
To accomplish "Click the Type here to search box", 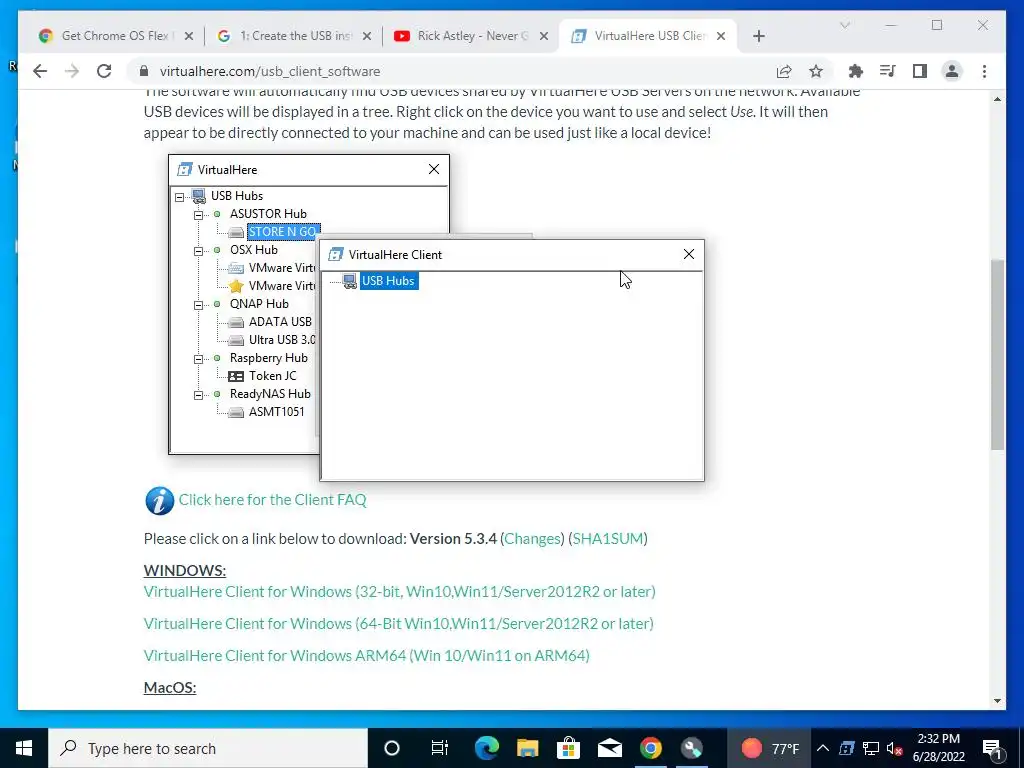I will [209, 748].
